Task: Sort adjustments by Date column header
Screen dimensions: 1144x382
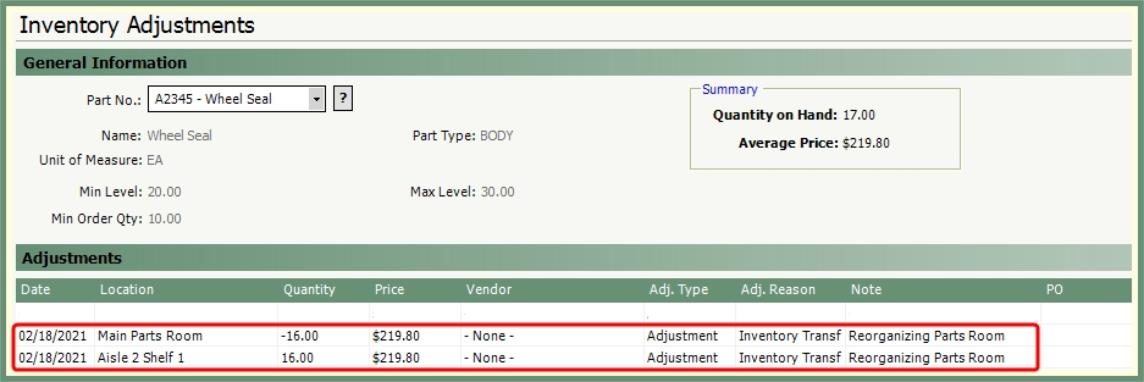Action: click(x=35, y=289)
